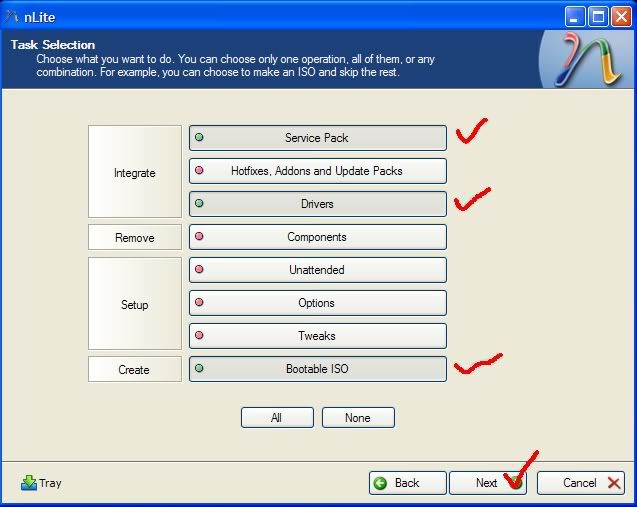Click the All button
637x507 pixels.
(277, 418)
